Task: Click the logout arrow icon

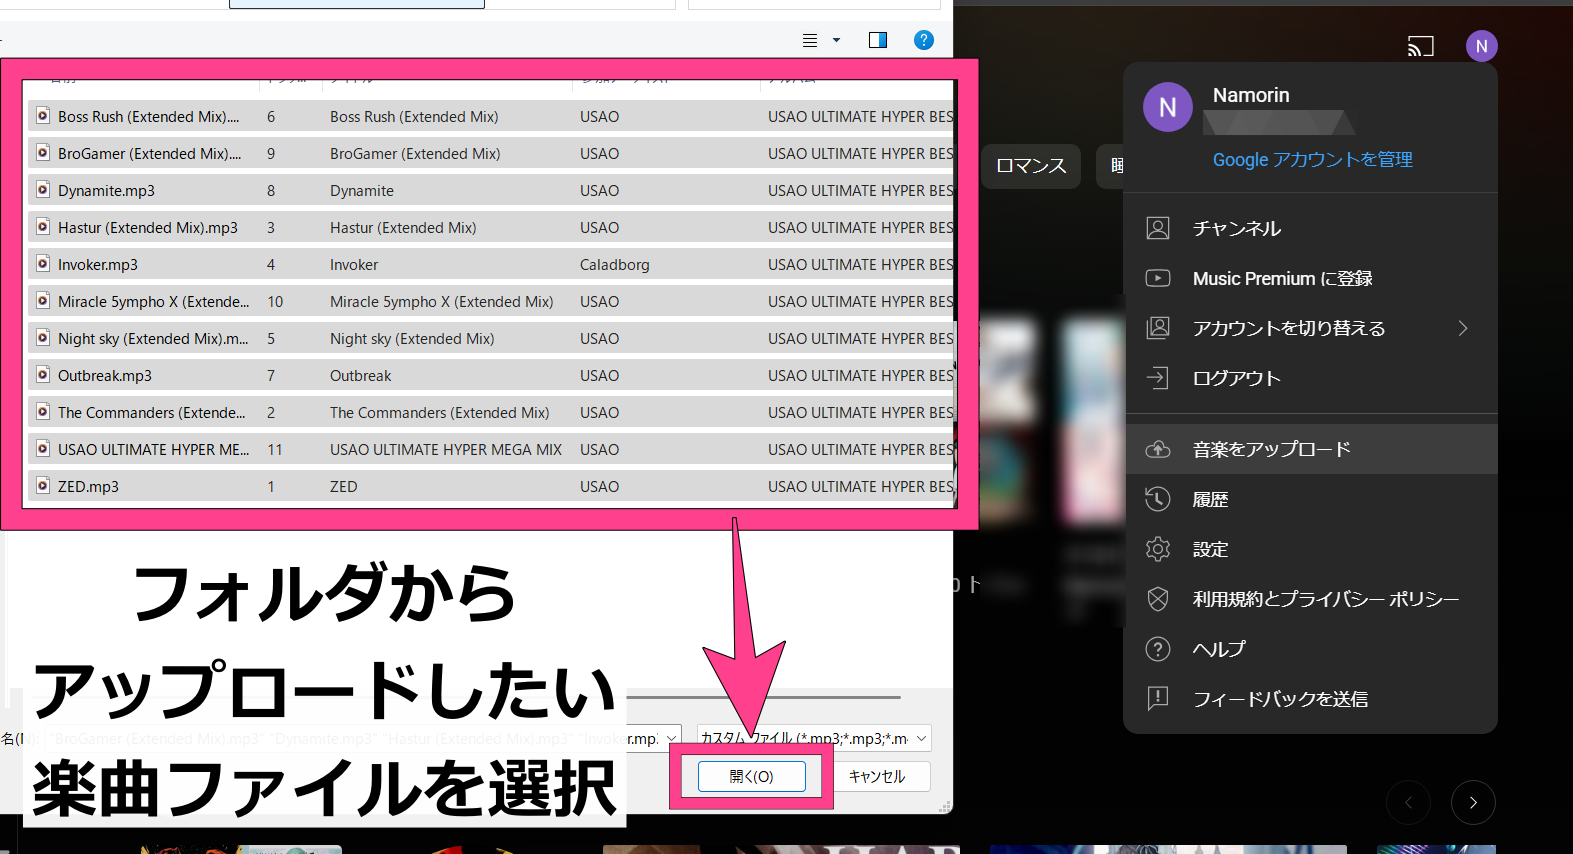Action: coord(1158,378)
